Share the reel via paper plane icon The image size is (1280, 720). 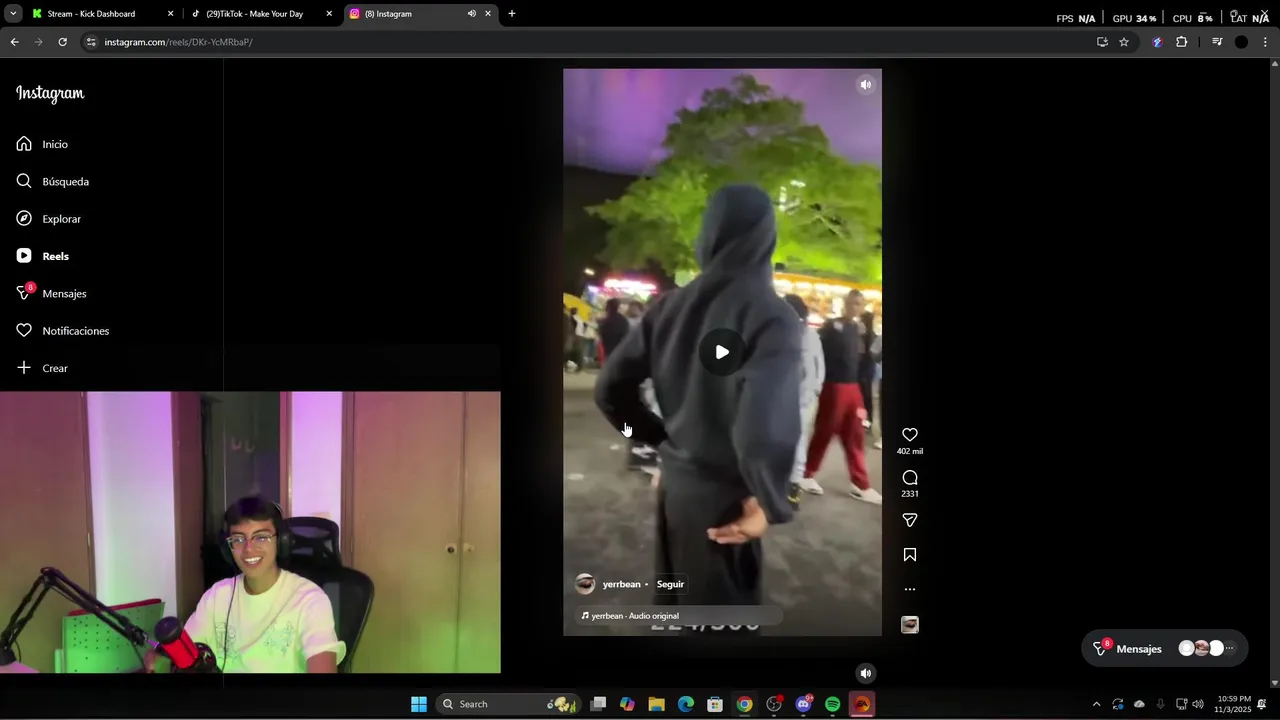[x=910, y=520]
